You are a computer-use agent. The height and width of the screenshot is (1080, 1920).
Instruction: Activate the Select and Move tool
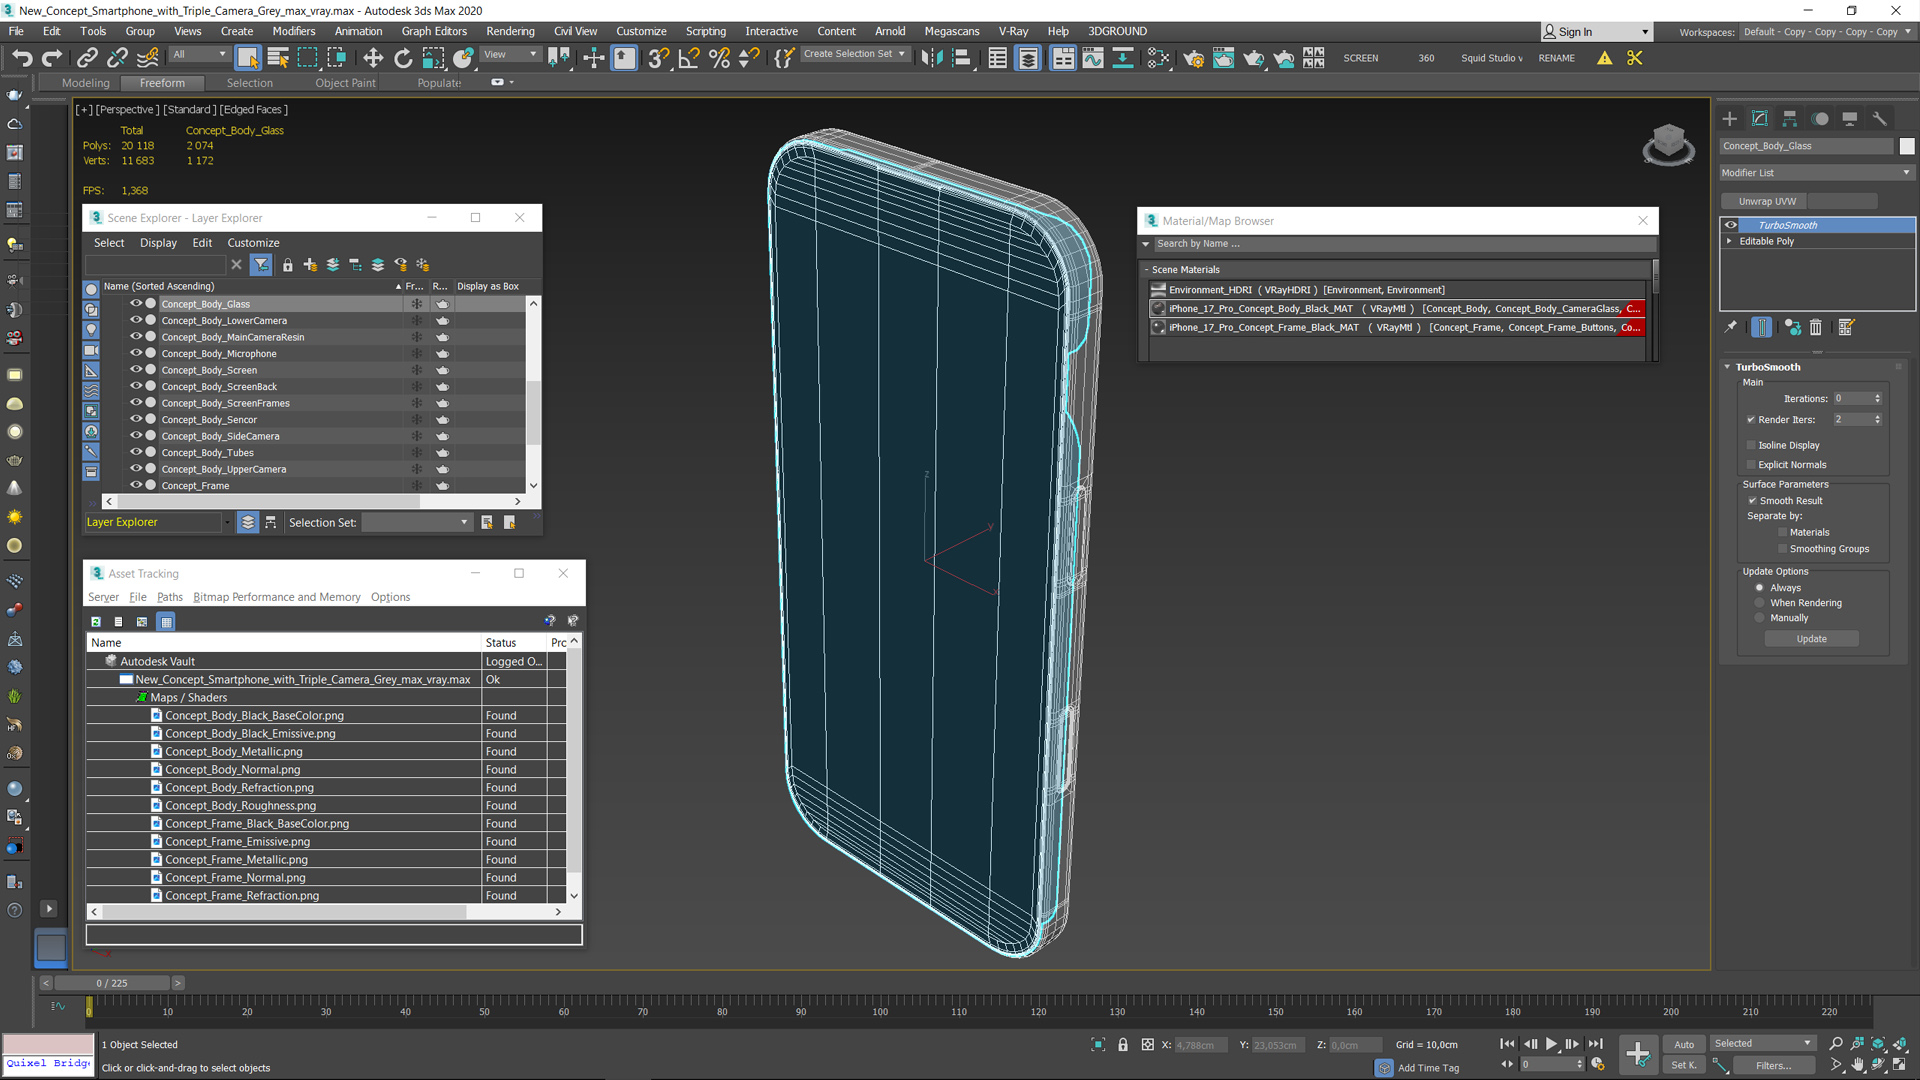pos(373,58)
